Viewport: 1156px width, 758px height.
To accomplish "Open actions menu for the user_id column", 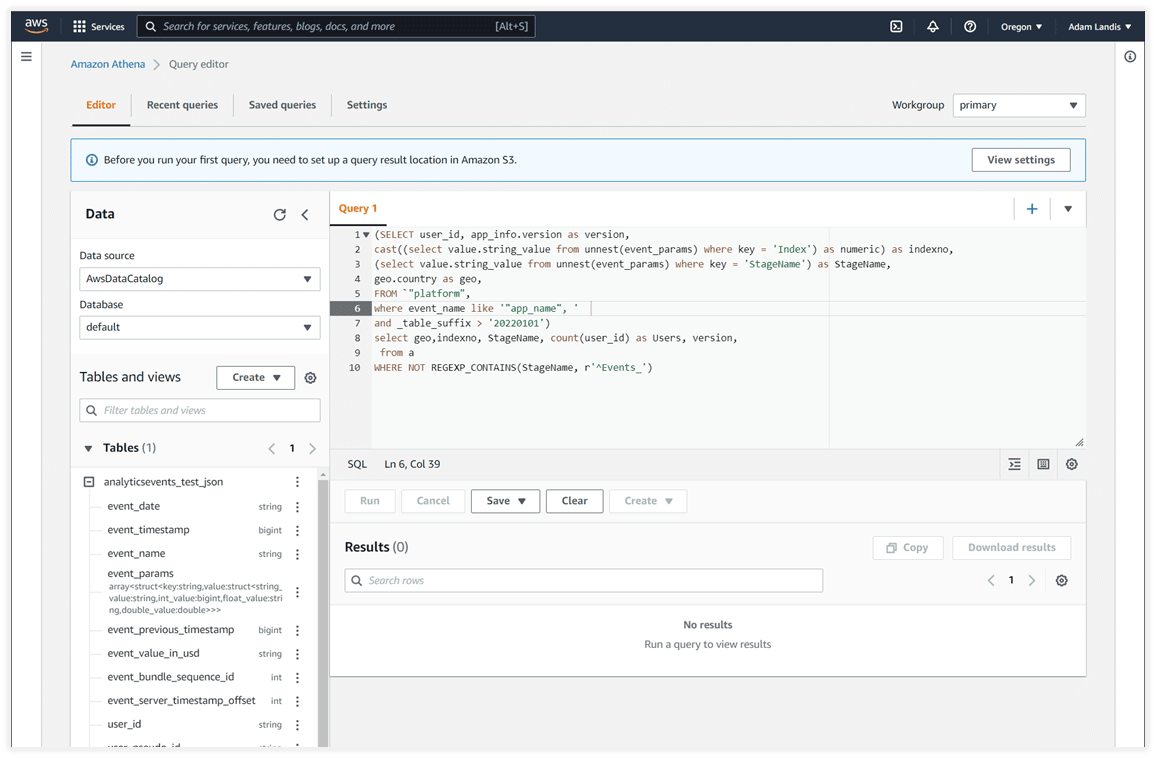I will click(297, 726).
